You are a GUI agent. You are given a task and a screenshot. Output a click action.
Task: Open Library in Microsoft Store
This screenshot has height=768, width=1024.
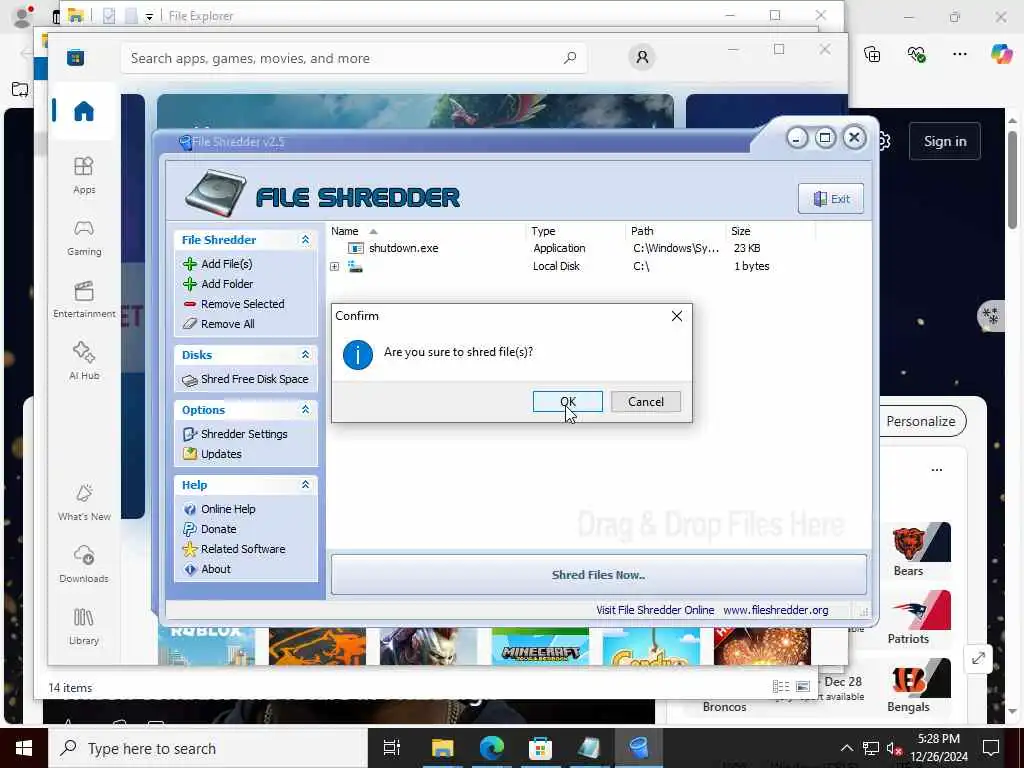(x=84, y=626)
